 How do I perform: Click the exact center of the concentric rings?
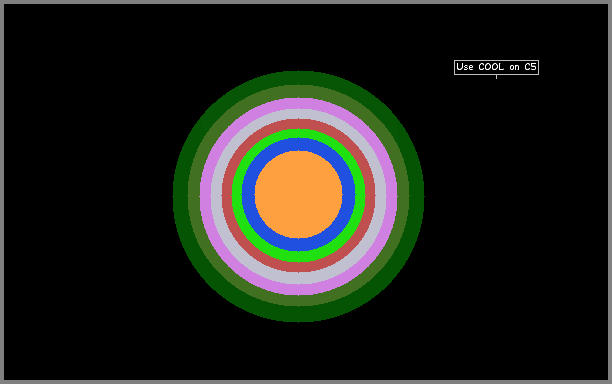pos(299,194)
